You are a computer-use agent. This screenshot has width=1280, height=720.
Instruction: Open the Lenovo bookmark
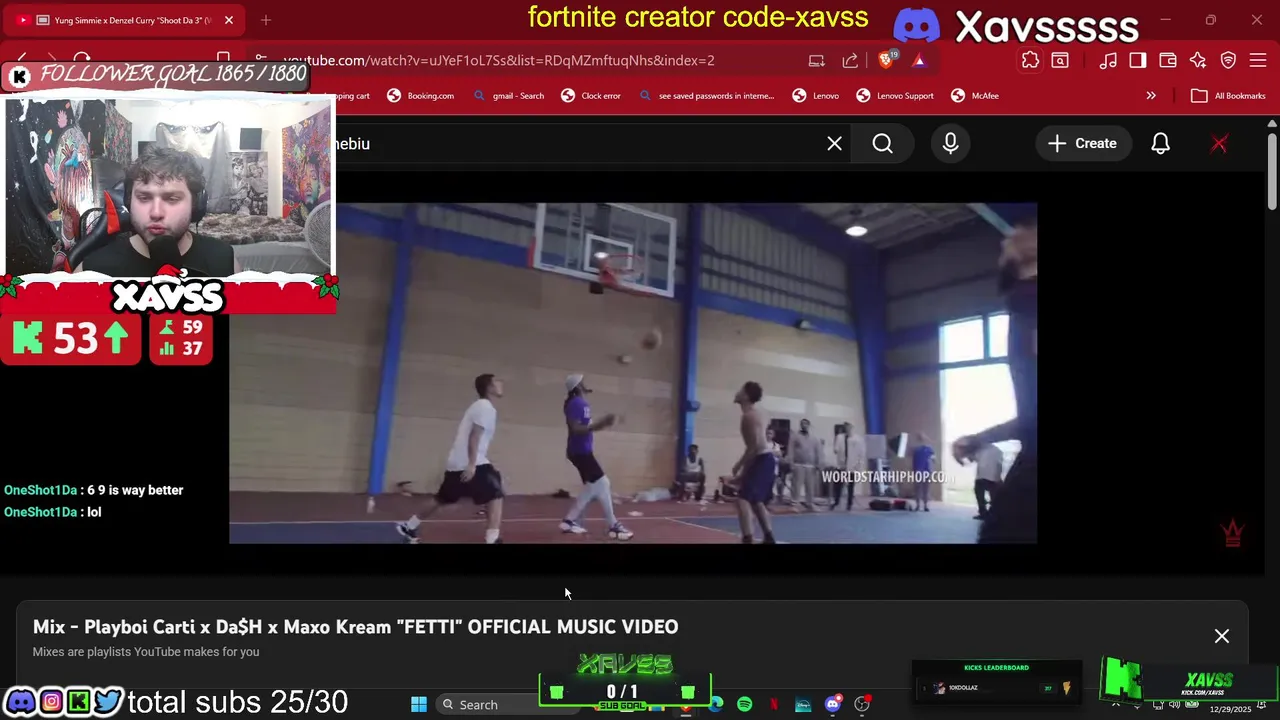(x=816, y=96)
